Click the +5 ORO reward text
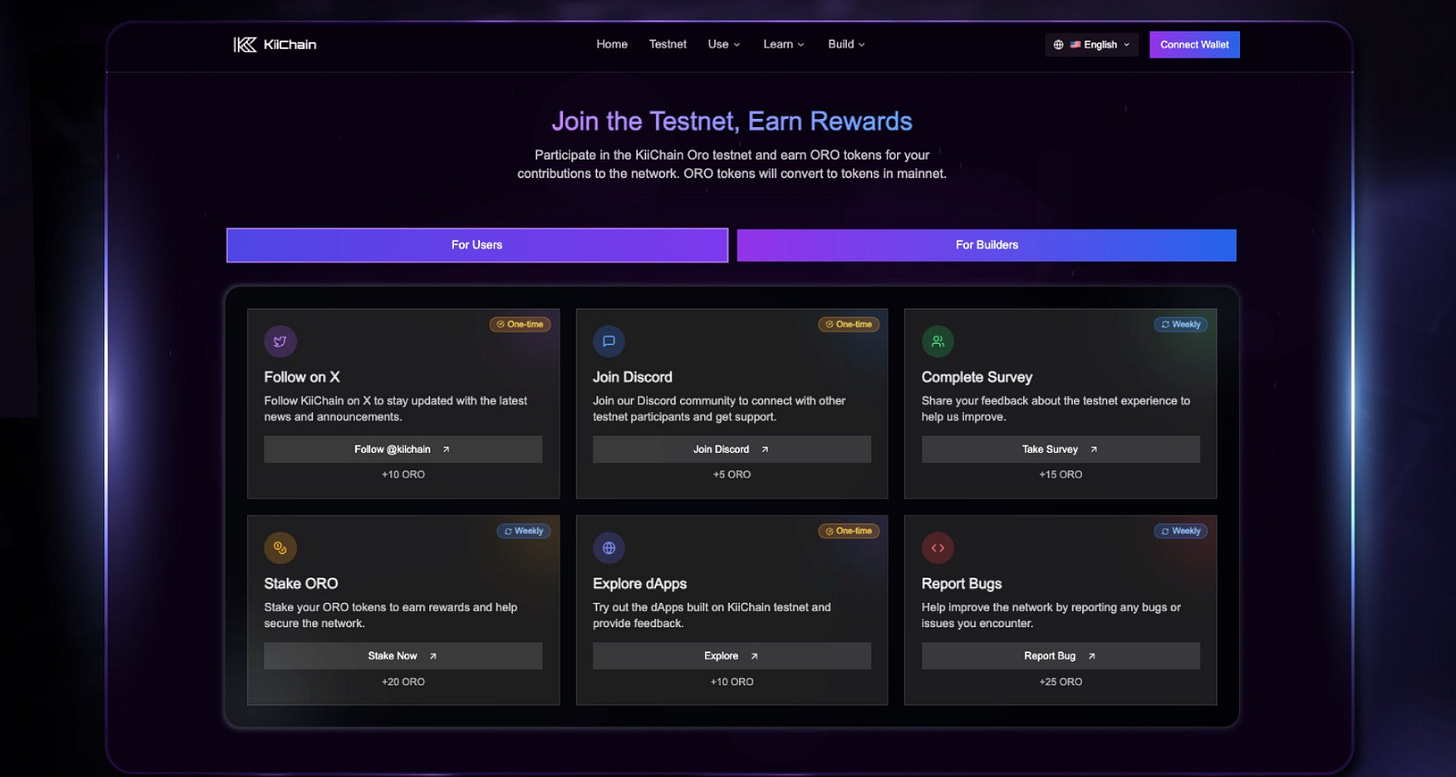1456x777 pixels. click(732, 475)
